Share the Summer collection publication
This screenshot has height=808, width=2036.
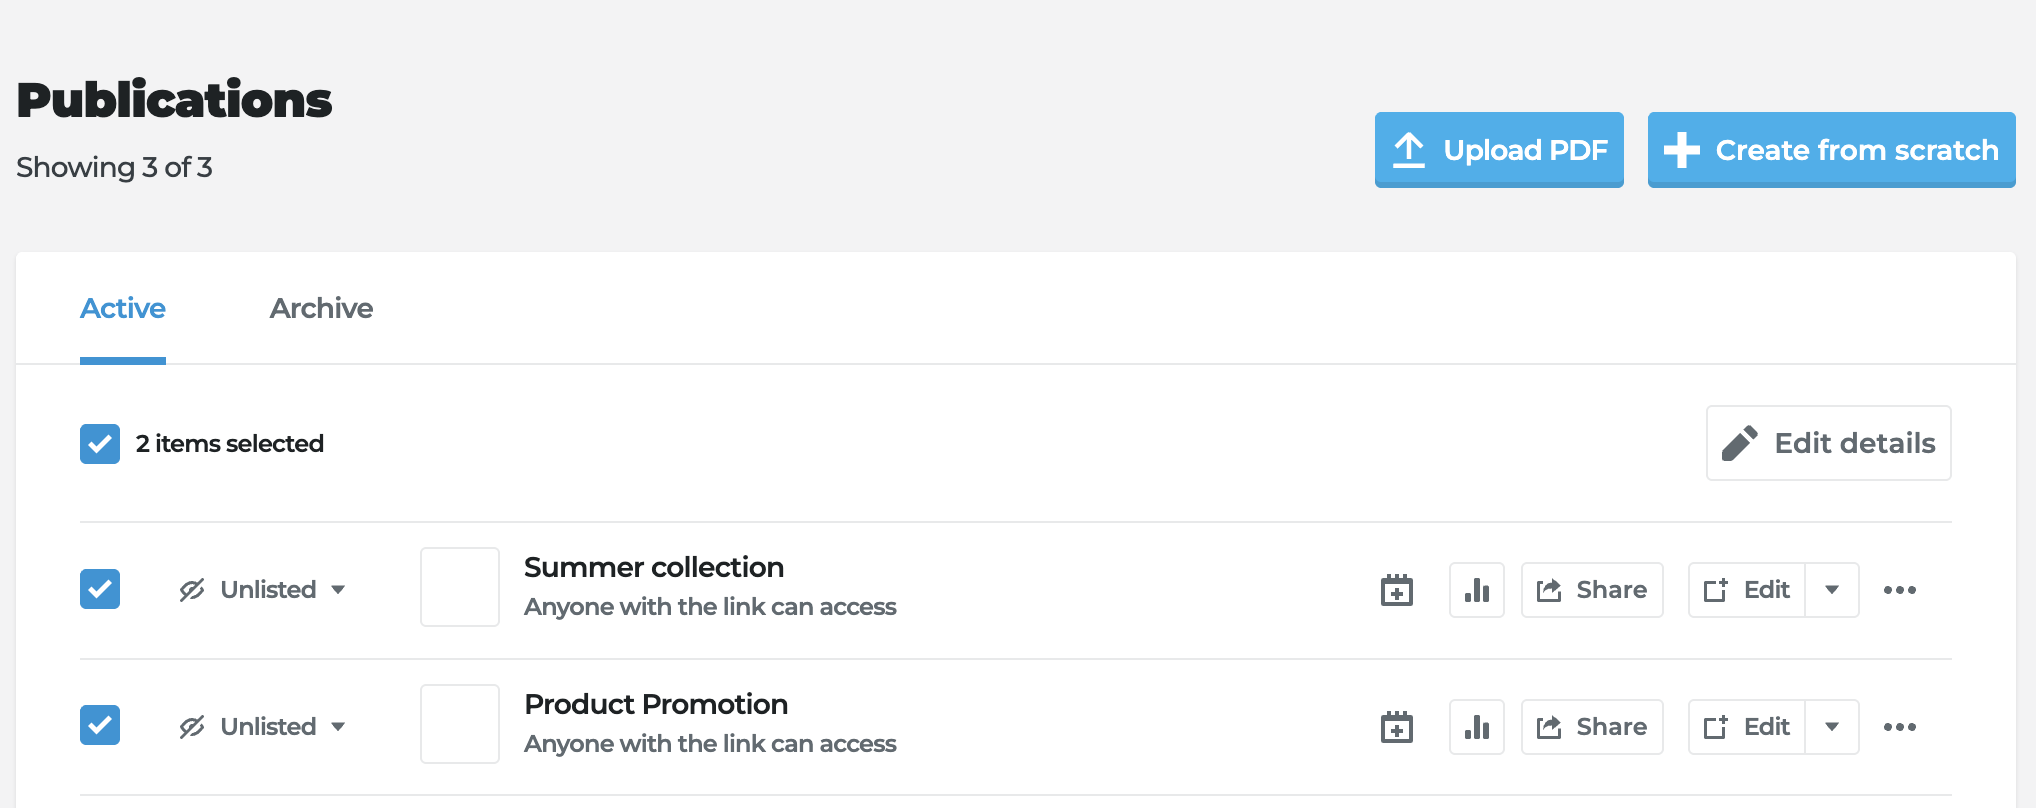pyautogui.click(x=1591, y=589)
